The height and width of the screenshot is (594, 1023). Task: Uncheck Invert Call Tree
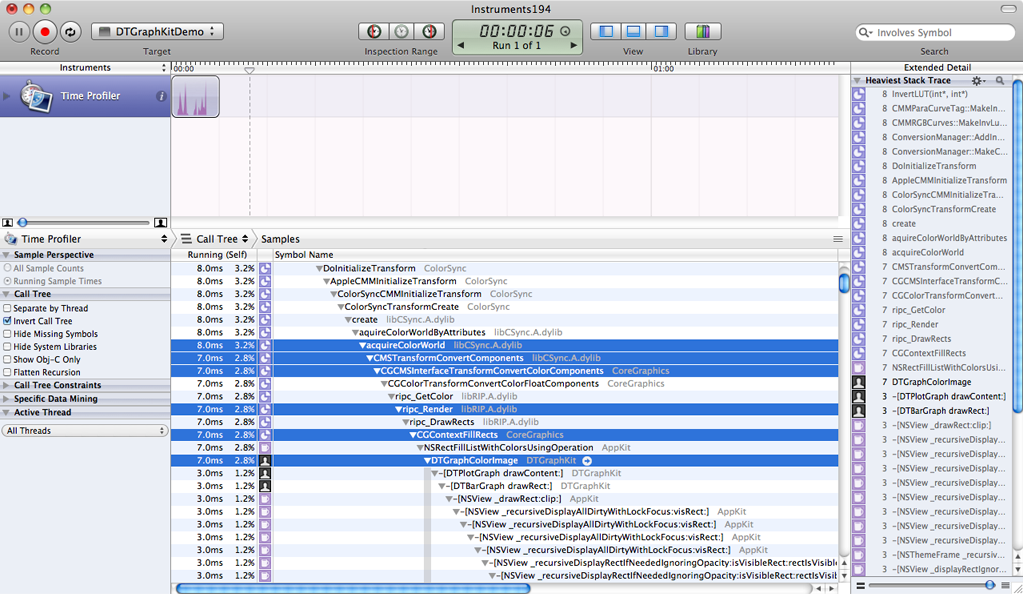(x=8, y=321)
